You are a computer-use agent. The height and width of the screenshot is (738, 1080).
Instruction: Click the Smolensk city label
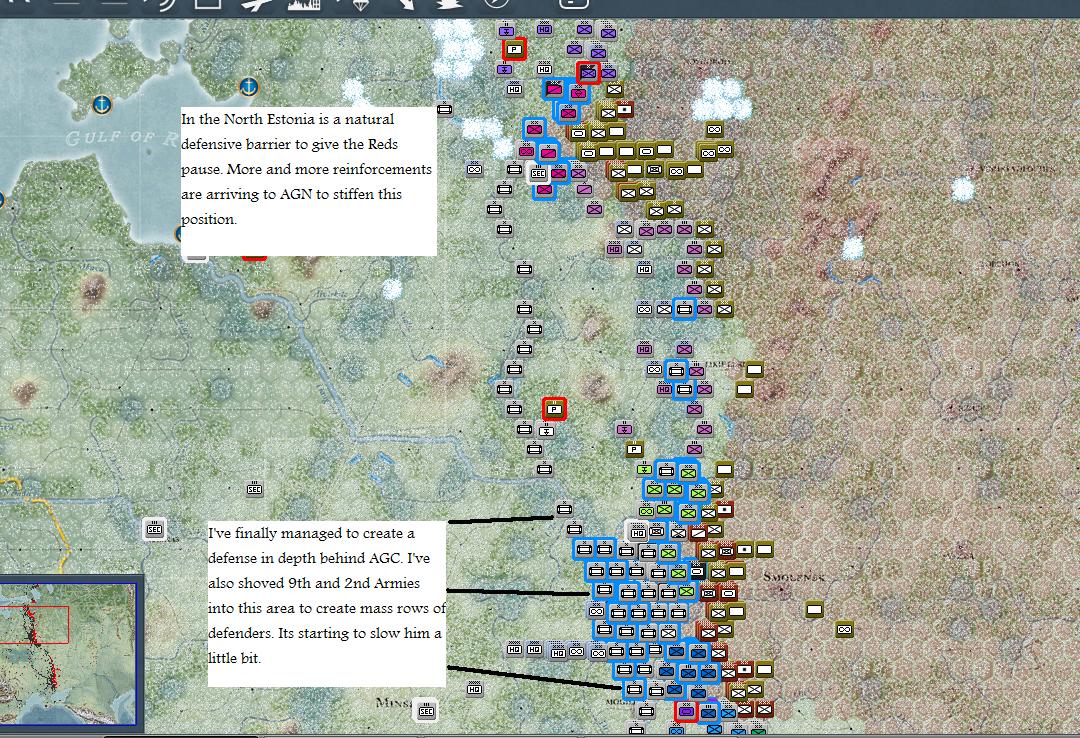(793, 576)
